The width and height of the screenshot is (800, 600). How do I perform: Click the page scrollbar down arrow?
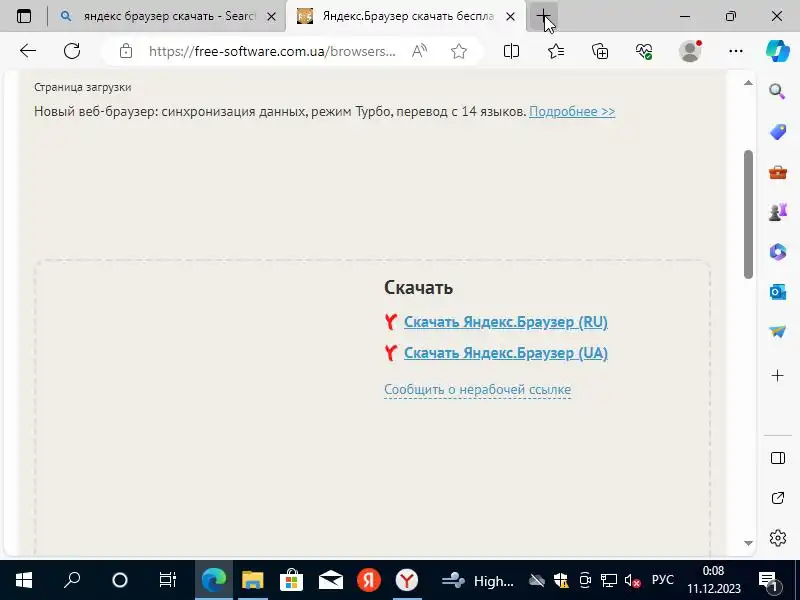pos(748,543)
